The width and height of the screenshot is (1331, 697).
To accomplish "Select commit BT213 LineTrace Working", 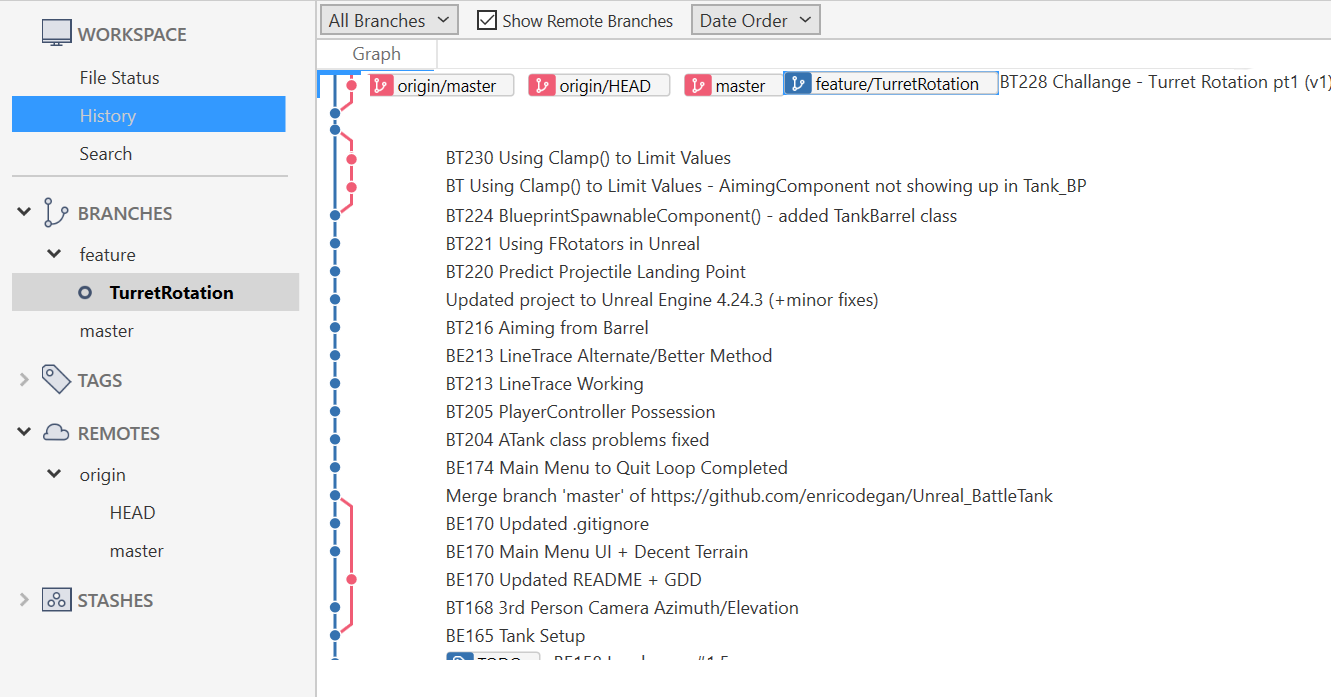I will click(545, 384).
